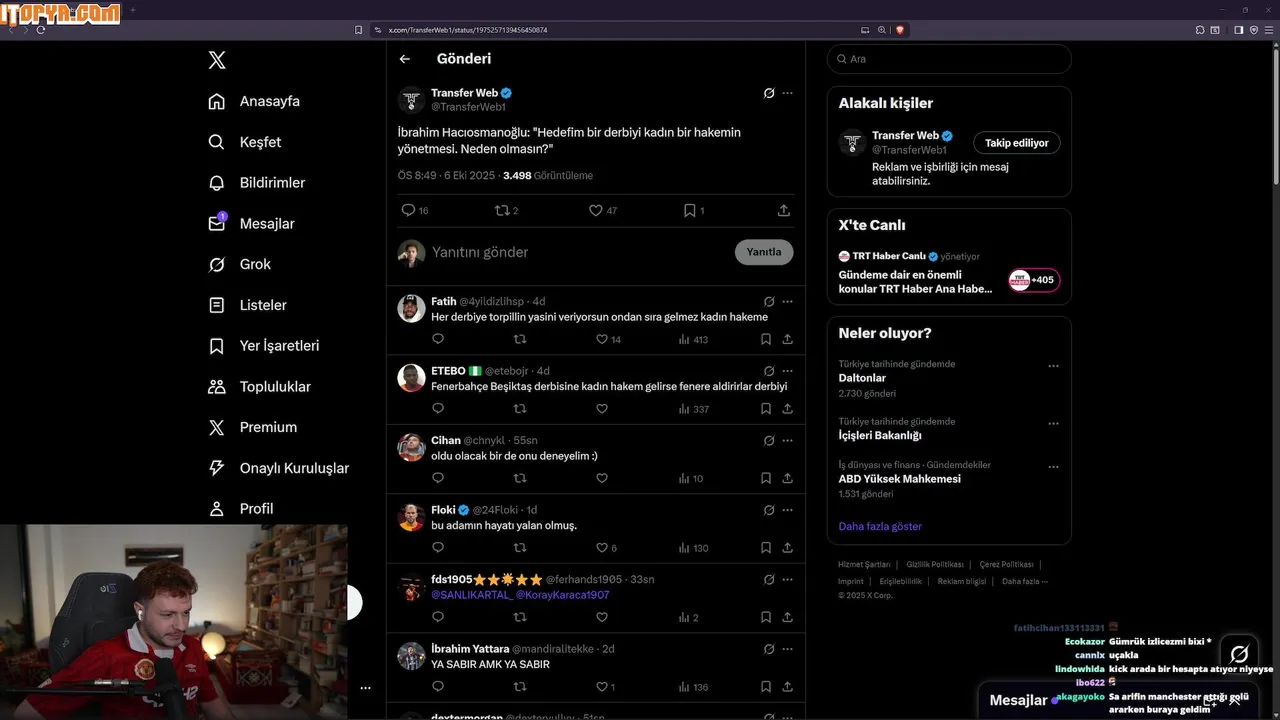
Task: Reply to main post showing 16 replies
Action: click(414, 210)
